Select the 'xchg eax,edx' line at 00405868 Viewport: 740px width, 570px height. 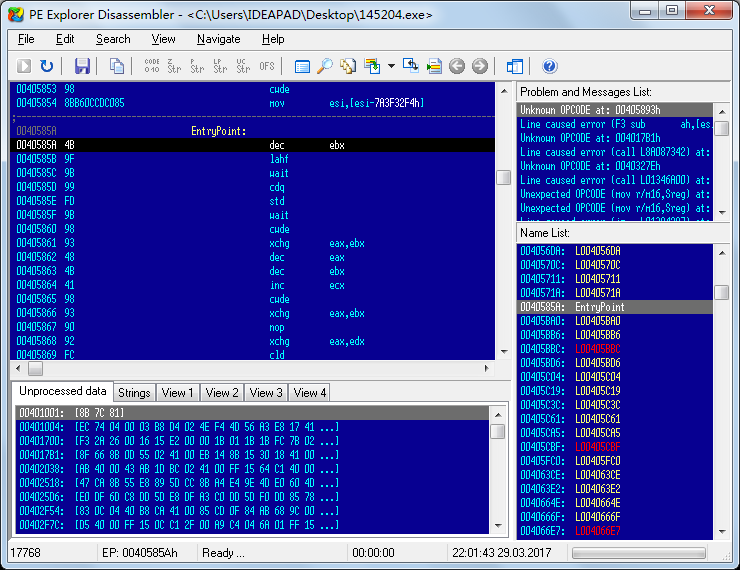click(252, 341)
